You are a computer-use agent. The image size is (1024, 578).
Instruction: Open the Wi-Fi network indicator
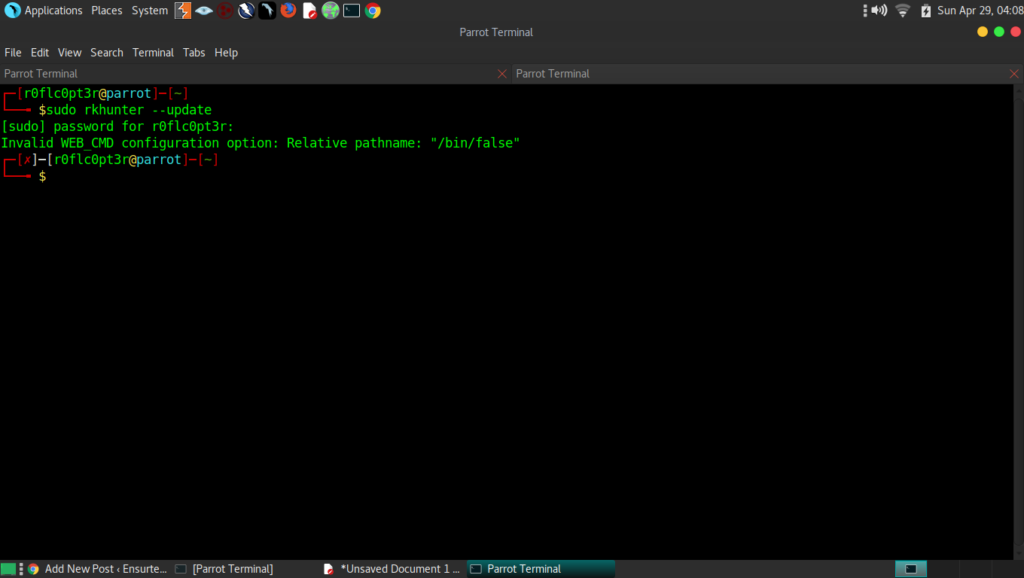903,11
